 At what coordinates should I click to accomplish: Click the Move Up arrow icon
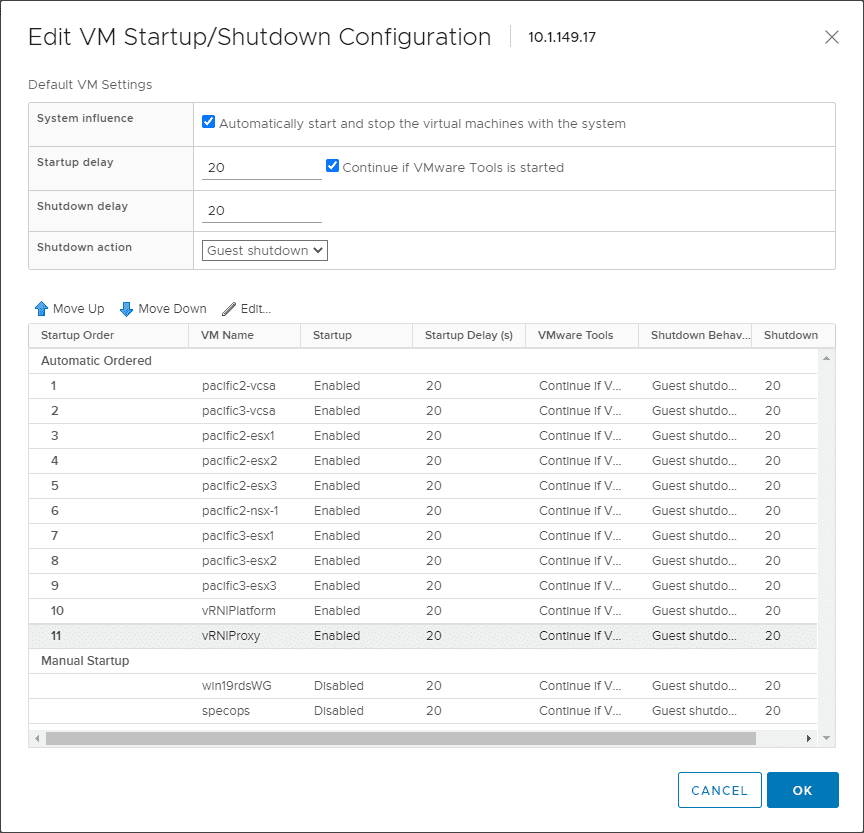[x=42, y=309]
